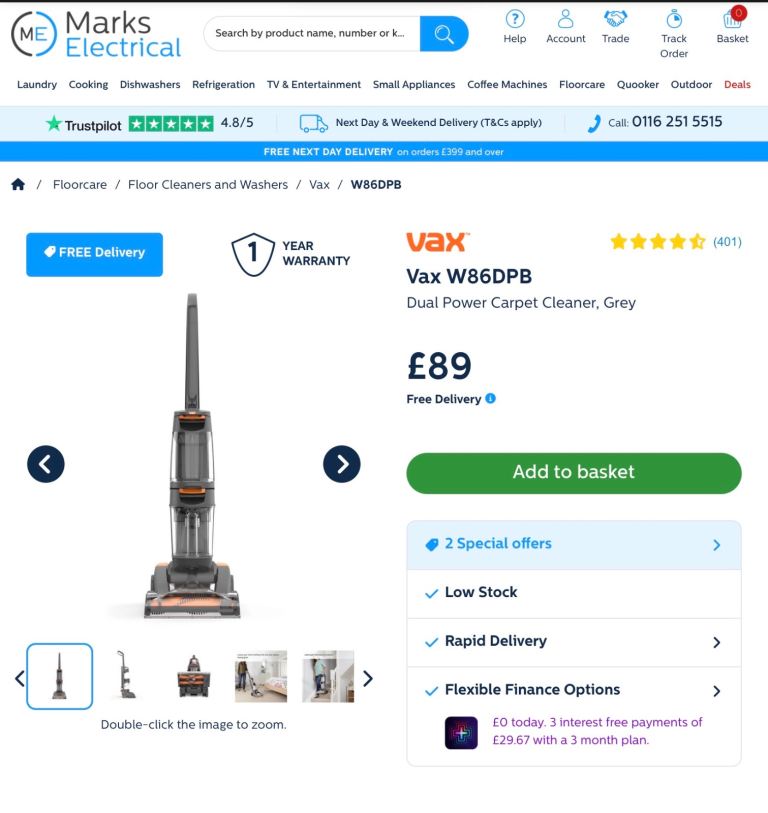Open the Account icon

coord(565,20)
